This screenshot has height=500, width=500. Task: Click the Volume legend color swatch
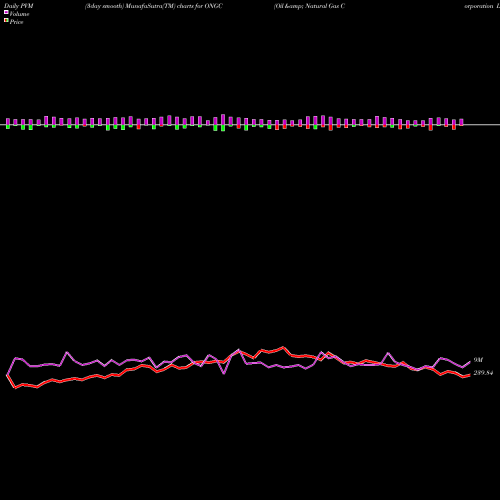[6, 13]
